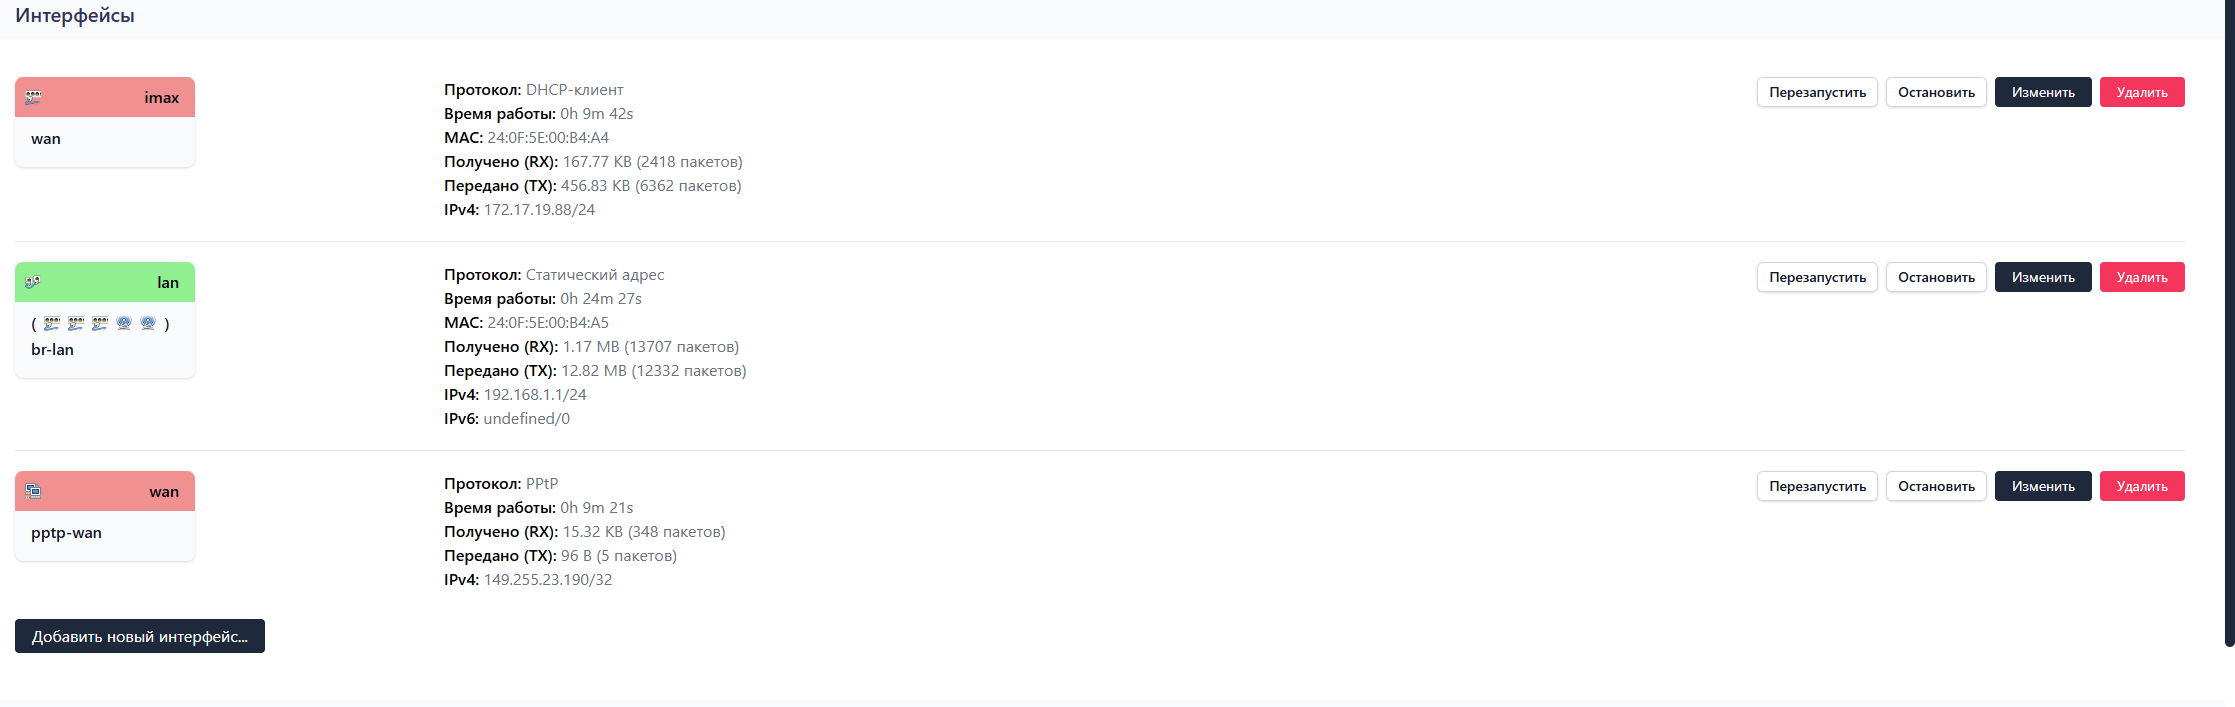Screen dimensions: 2235x707
Task: Click Добавить новый интерфейс button
Action: pyautogui.click(x=140, y=636)
